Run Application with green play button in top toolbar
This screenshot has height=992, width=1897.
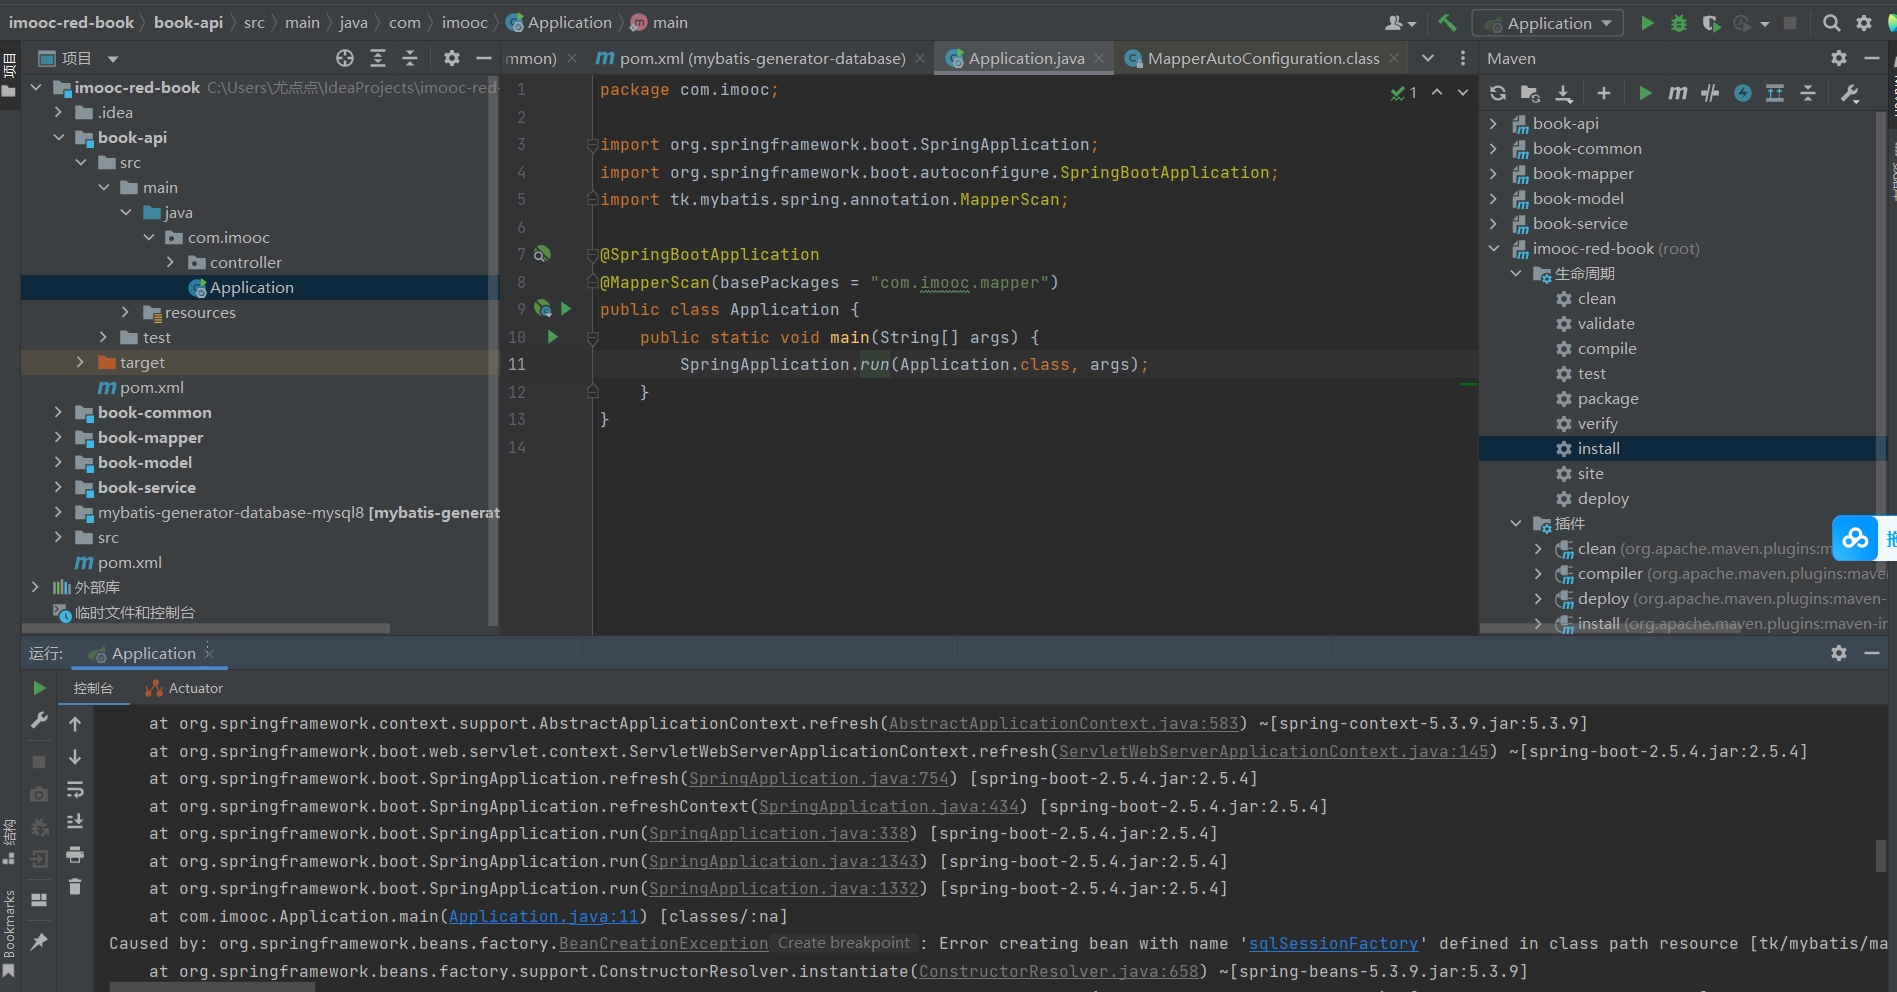(x=1647, y=22)
